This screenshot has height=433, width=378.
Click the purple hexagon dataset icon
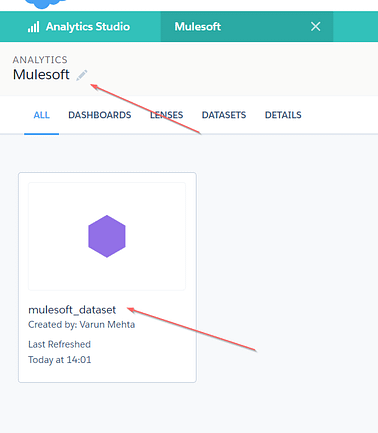click(x=107, y=236)
